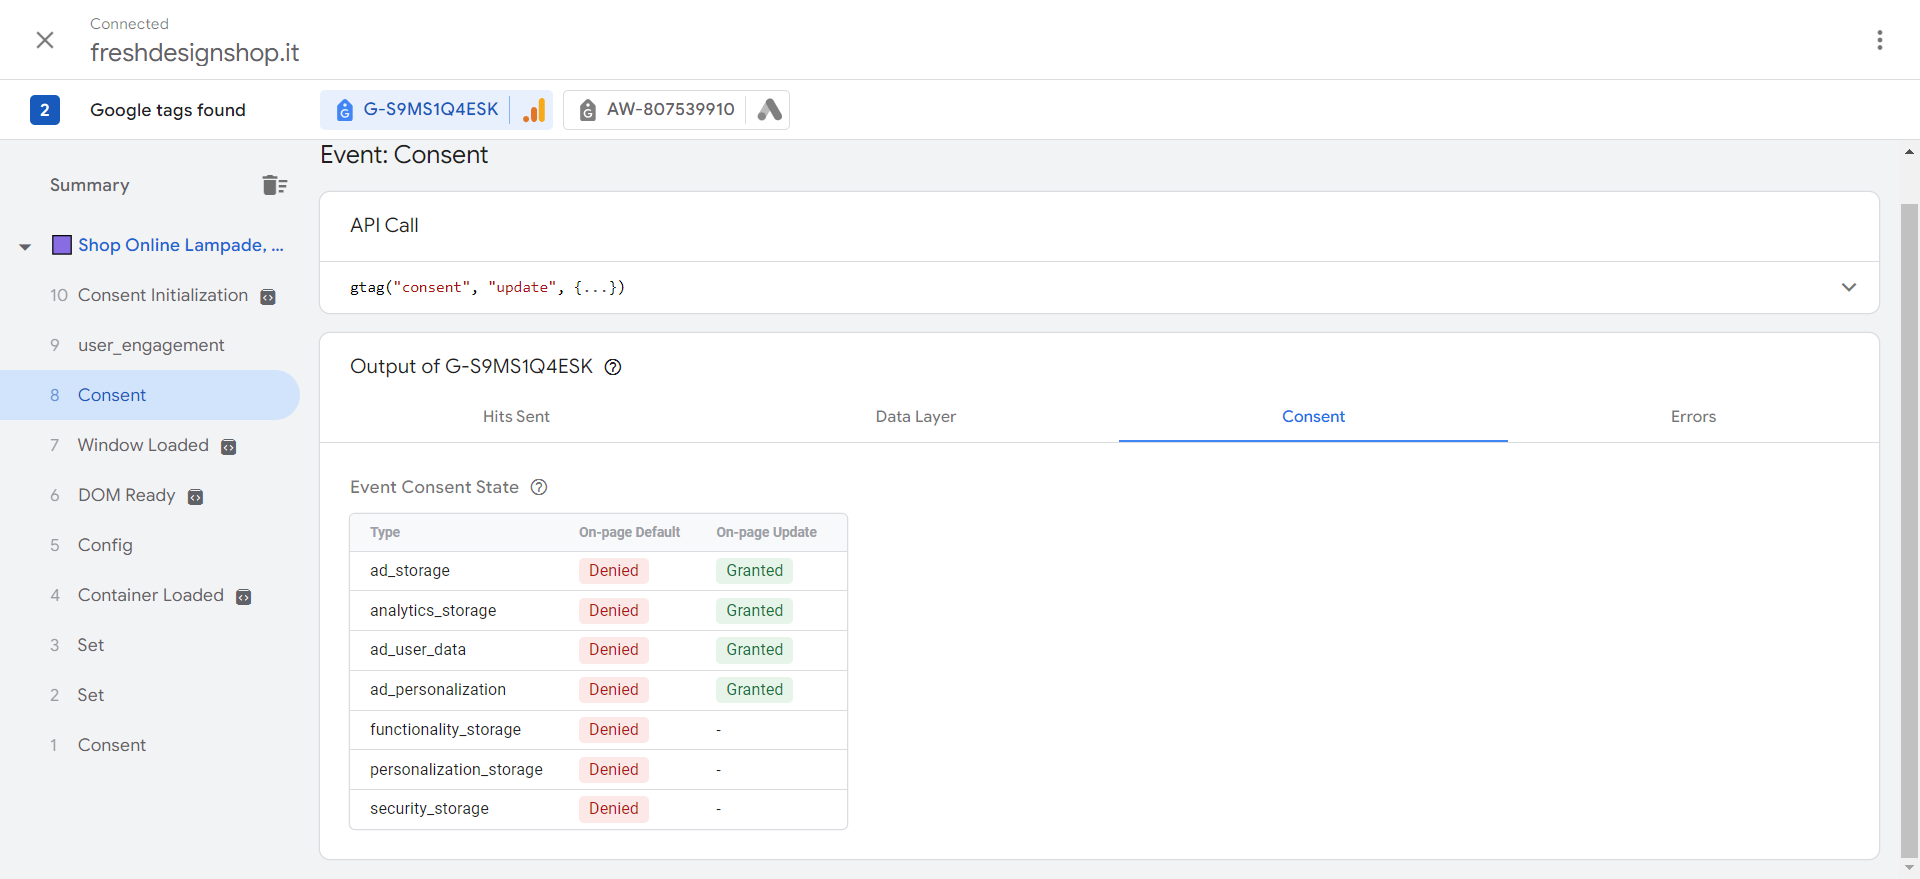1920x879 pixels.
Task: Select the user_engagement event
Action: coord(151,345)
